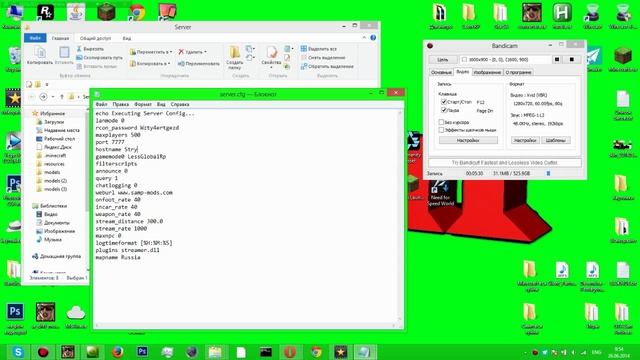The image size is (640, 360).
Task: Open Photoshop from the taskbar
Action: pyautogui.click(x=142, y=351)
